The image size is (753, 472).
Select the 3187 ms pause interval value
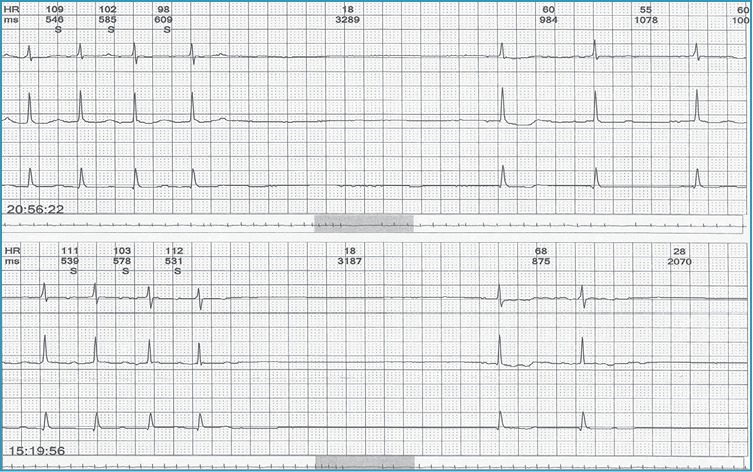(x=350, y=262)
